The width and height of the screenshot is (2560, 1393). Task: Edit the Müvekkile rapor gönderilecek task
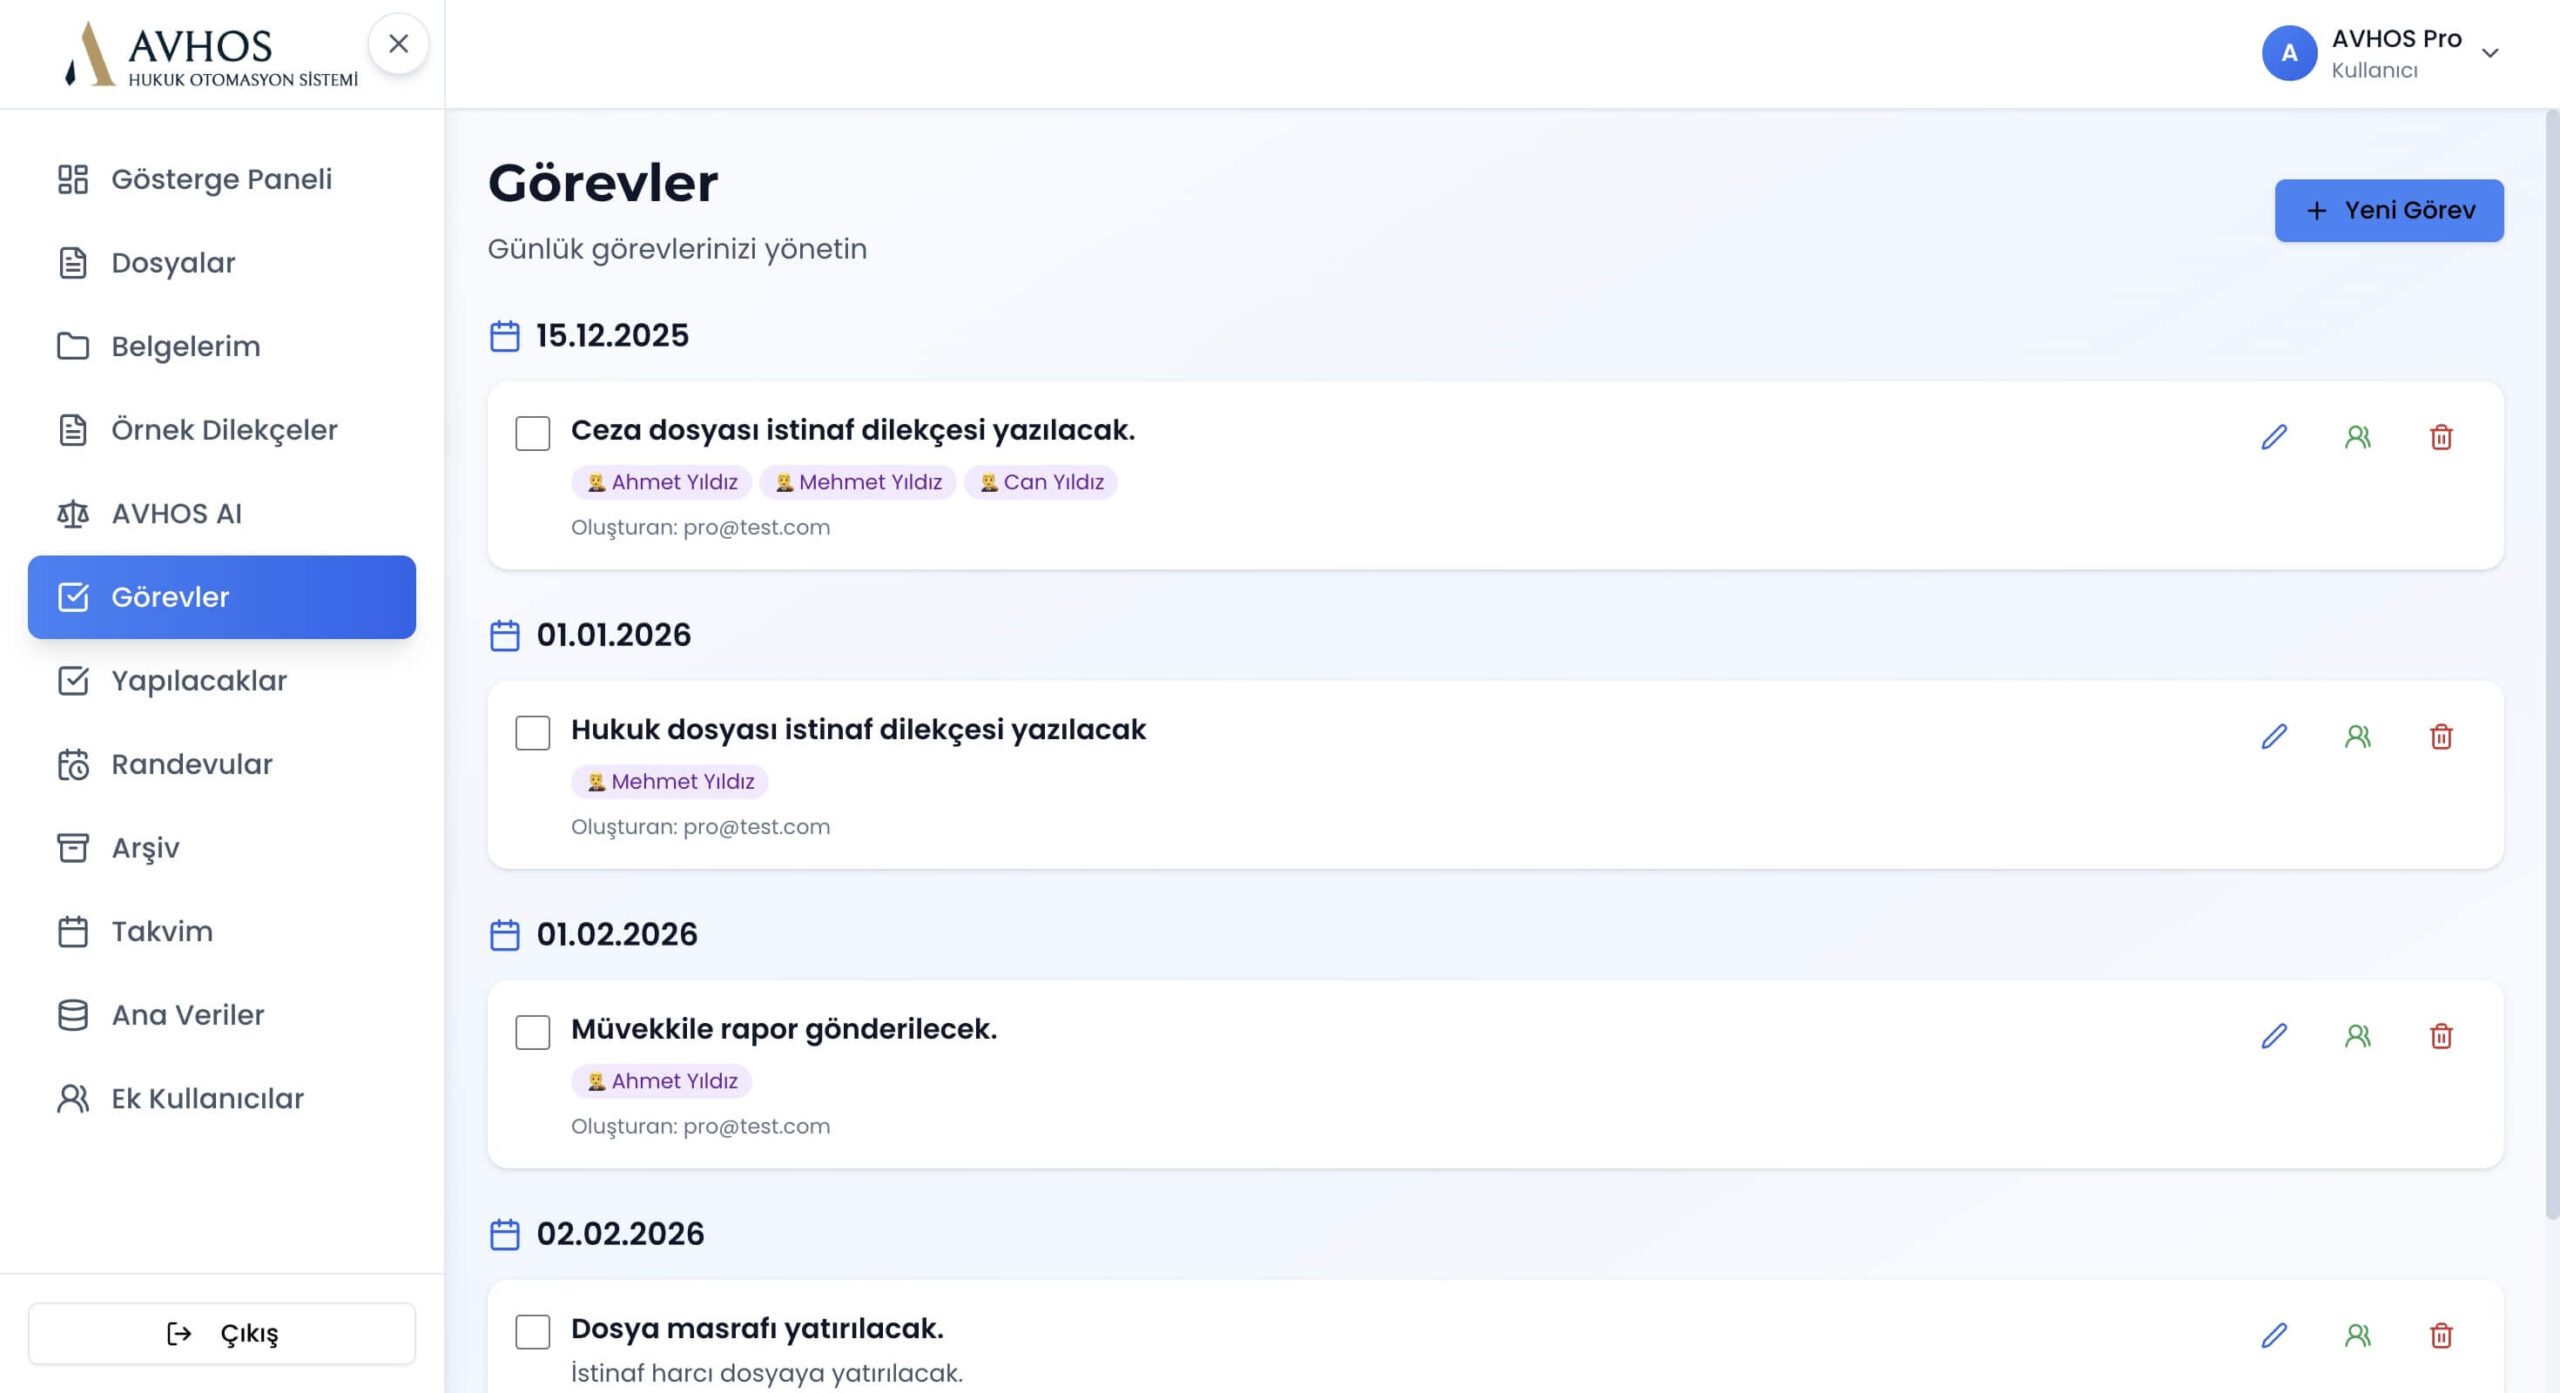(2273, 1036)
